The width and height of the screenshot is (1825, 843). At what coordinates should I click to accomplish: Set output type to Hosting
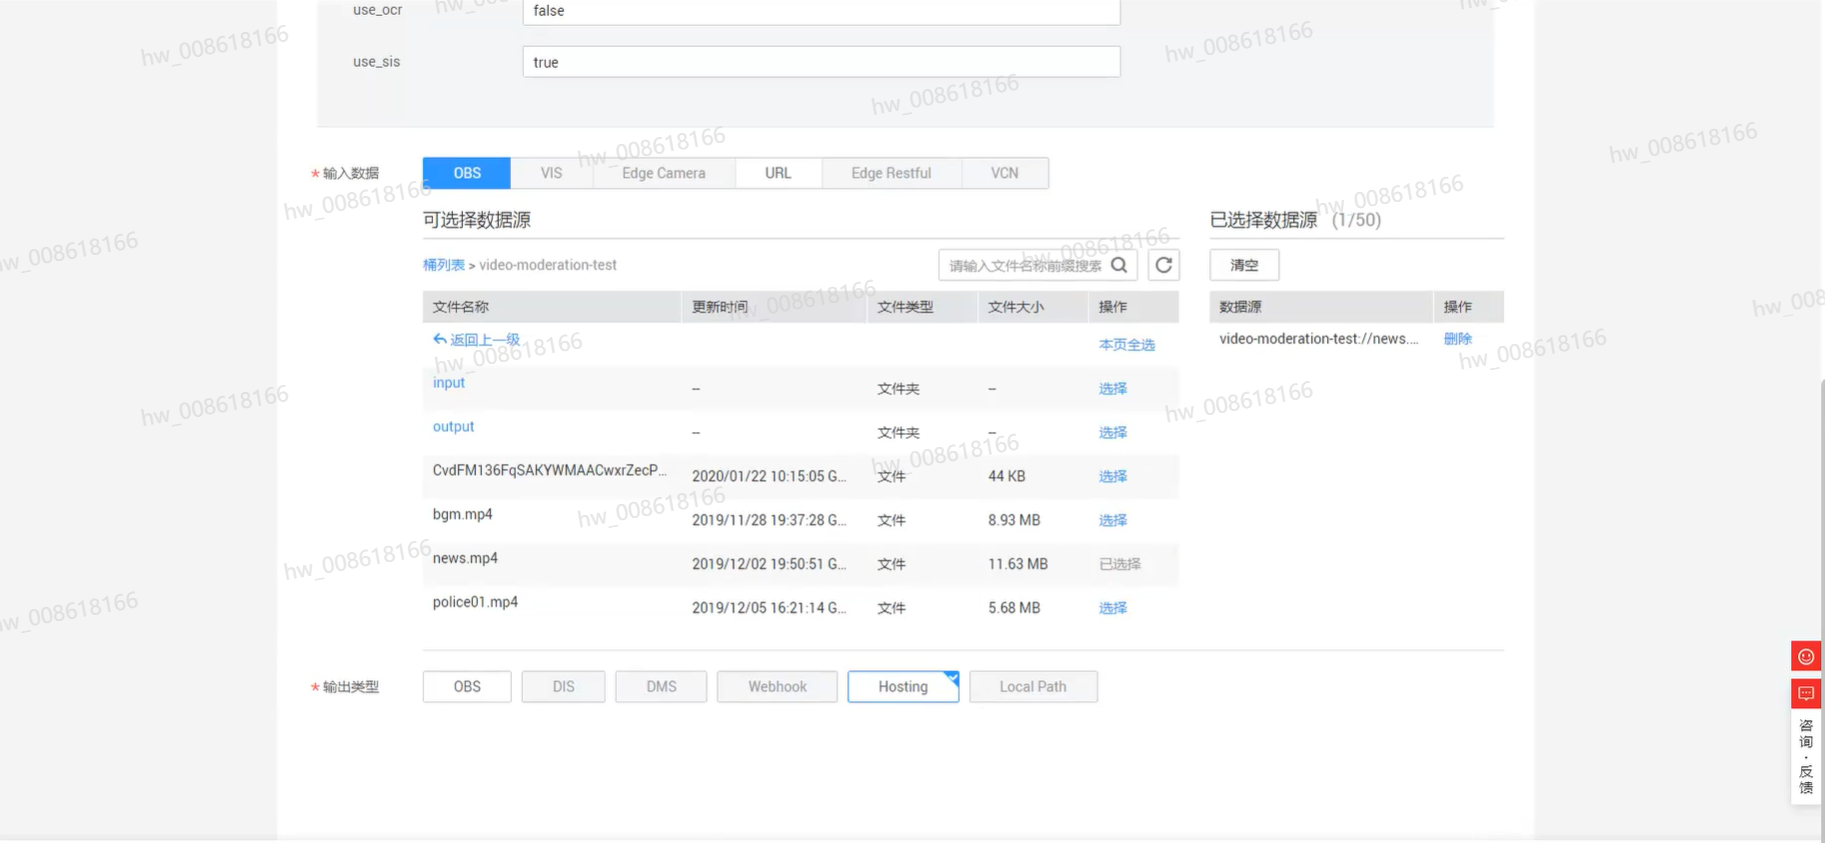(x=903, y=687)
